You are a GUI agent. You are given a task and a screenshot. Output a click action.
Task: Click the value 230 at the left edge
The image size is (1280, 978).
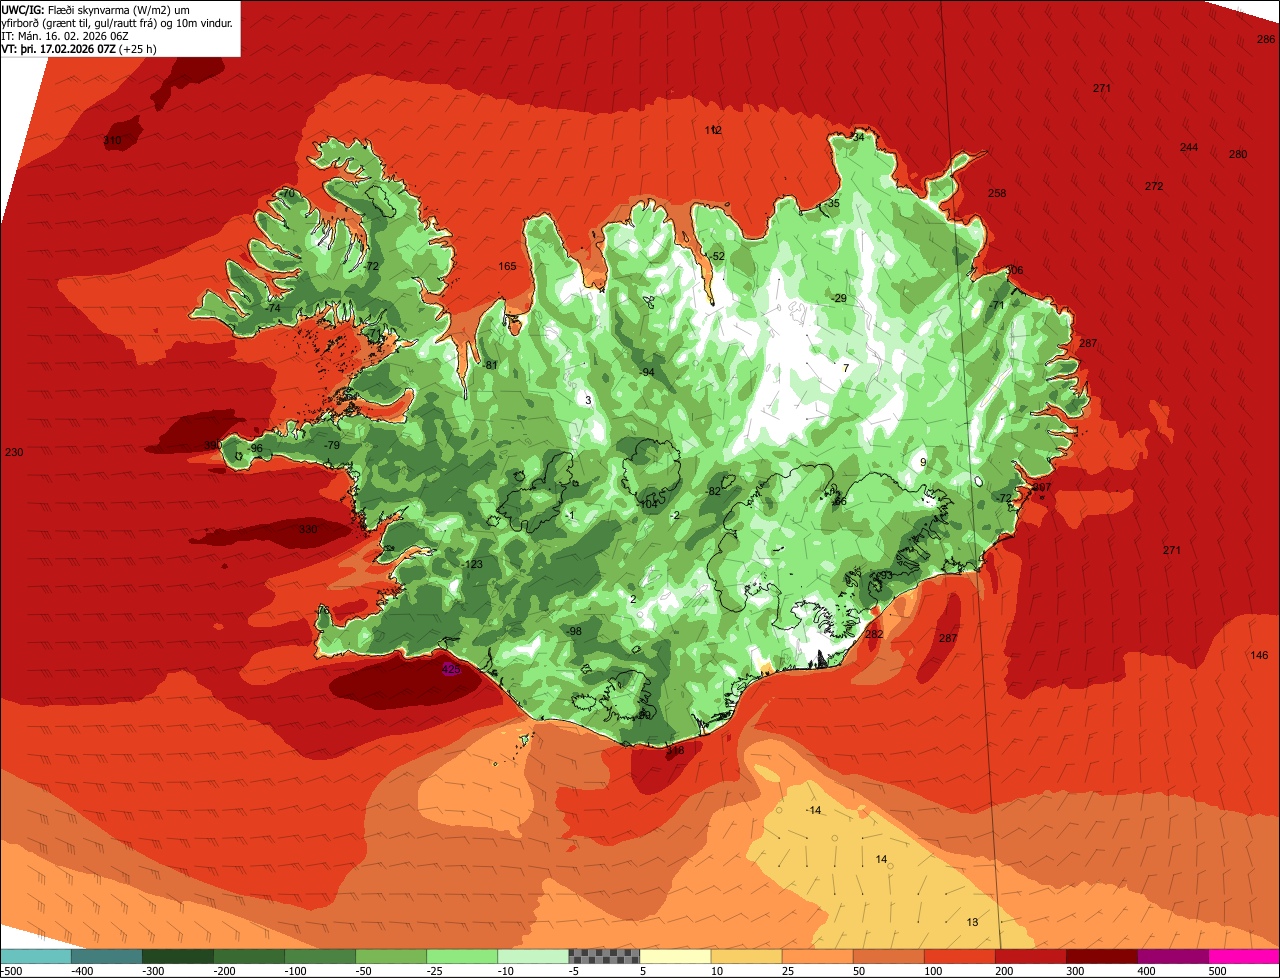click(14, 452)
